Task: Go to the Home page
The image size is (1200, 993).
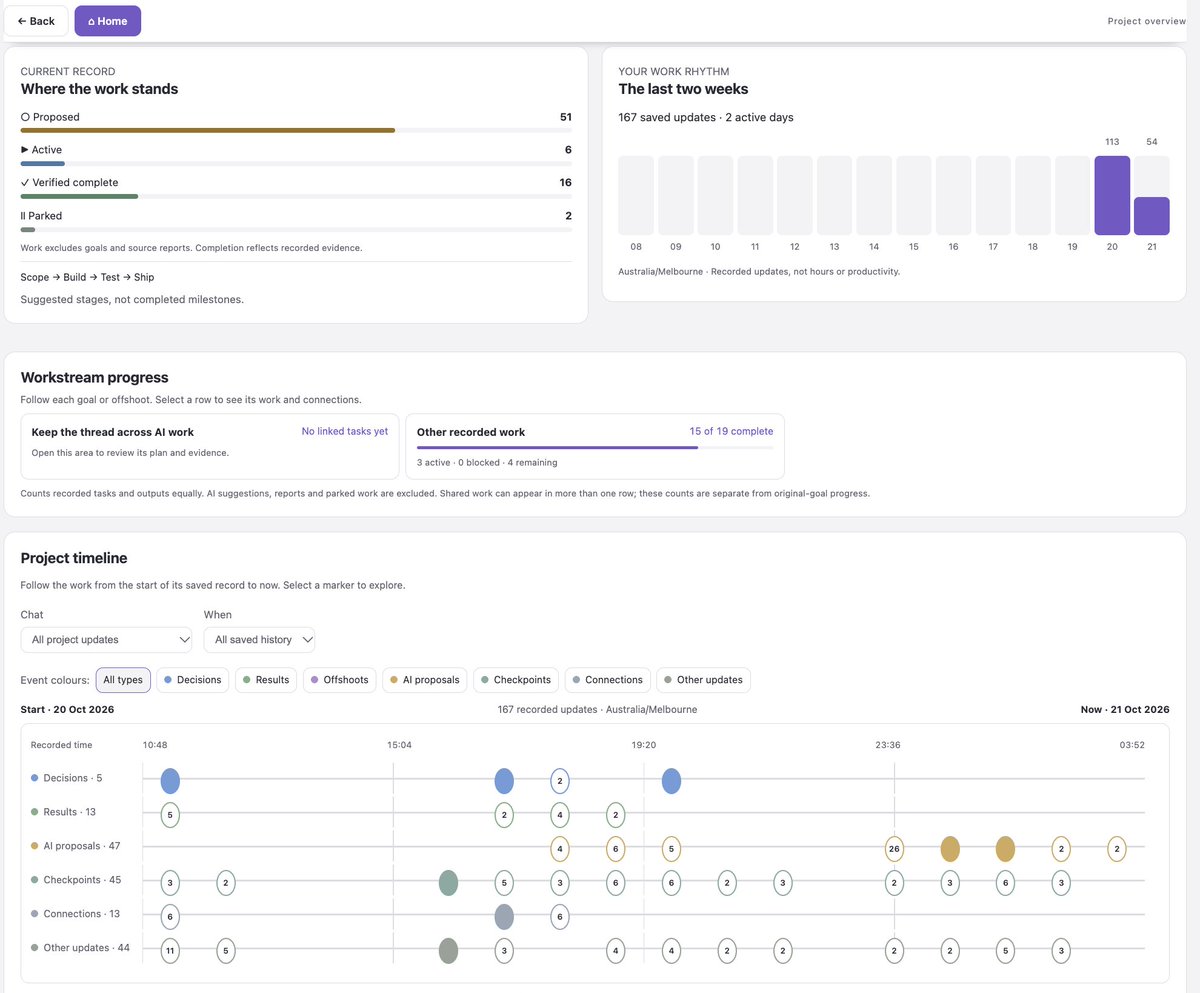Action: [108, 21]
